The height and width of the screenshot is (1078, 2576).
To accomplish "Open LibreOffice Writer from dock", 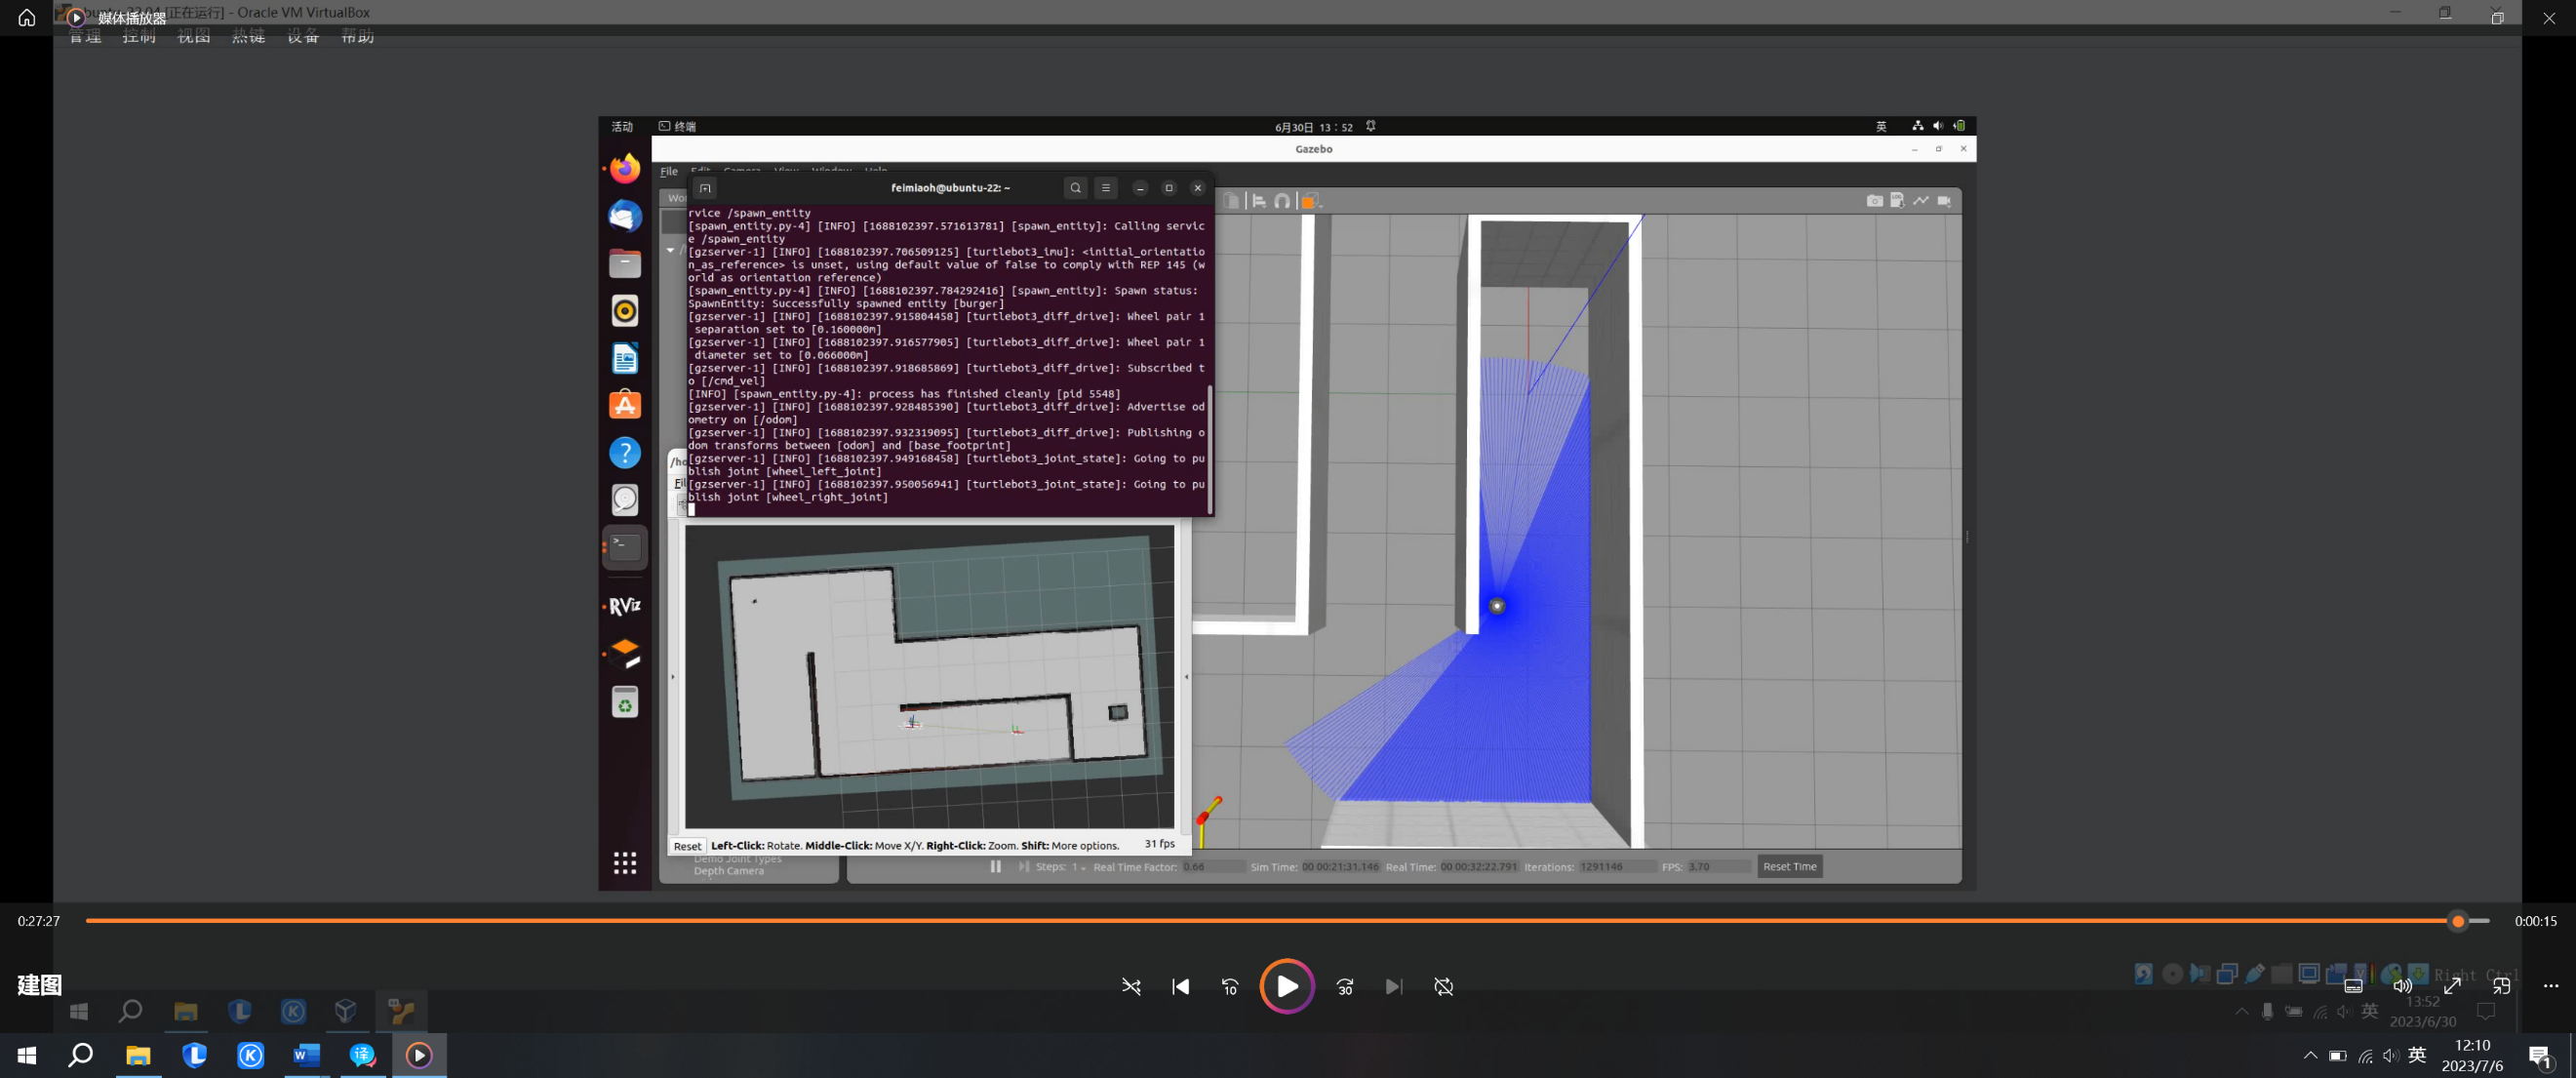I will [625, 358].
